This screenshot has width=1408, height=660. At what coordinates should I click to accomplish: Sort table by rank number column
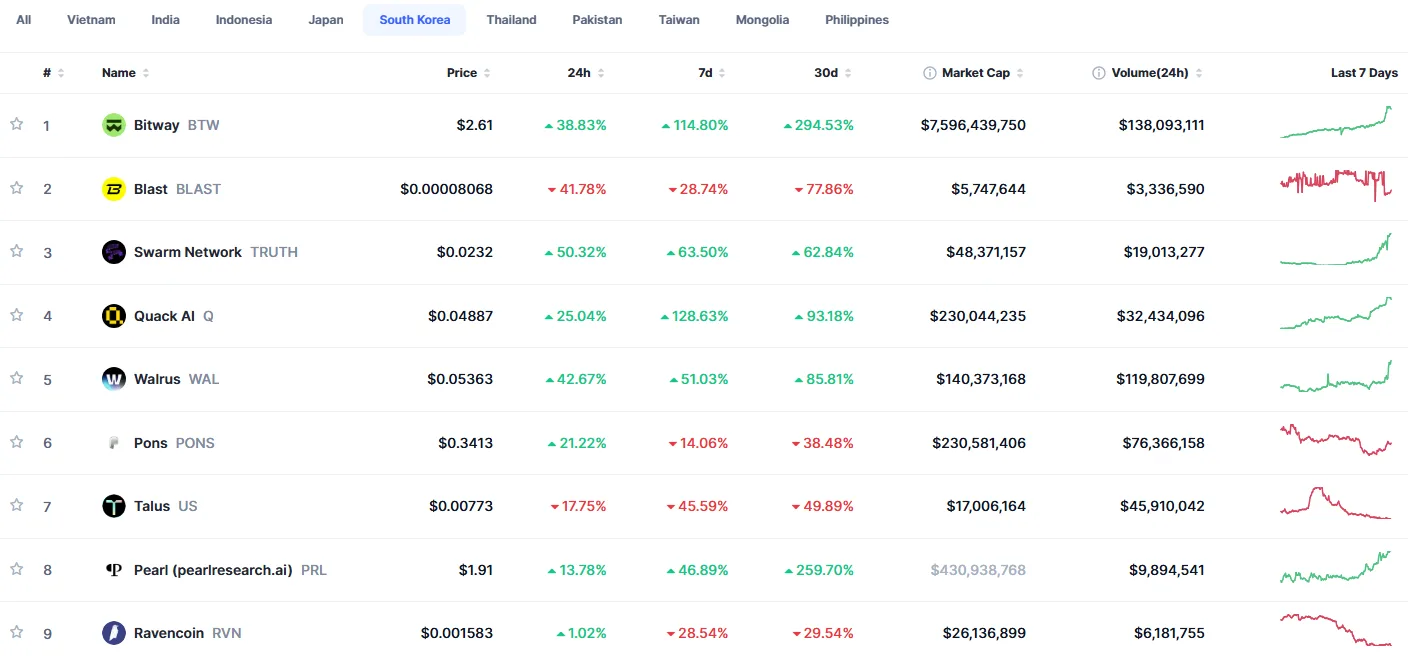pyautogui.click(x=53, y=73)
